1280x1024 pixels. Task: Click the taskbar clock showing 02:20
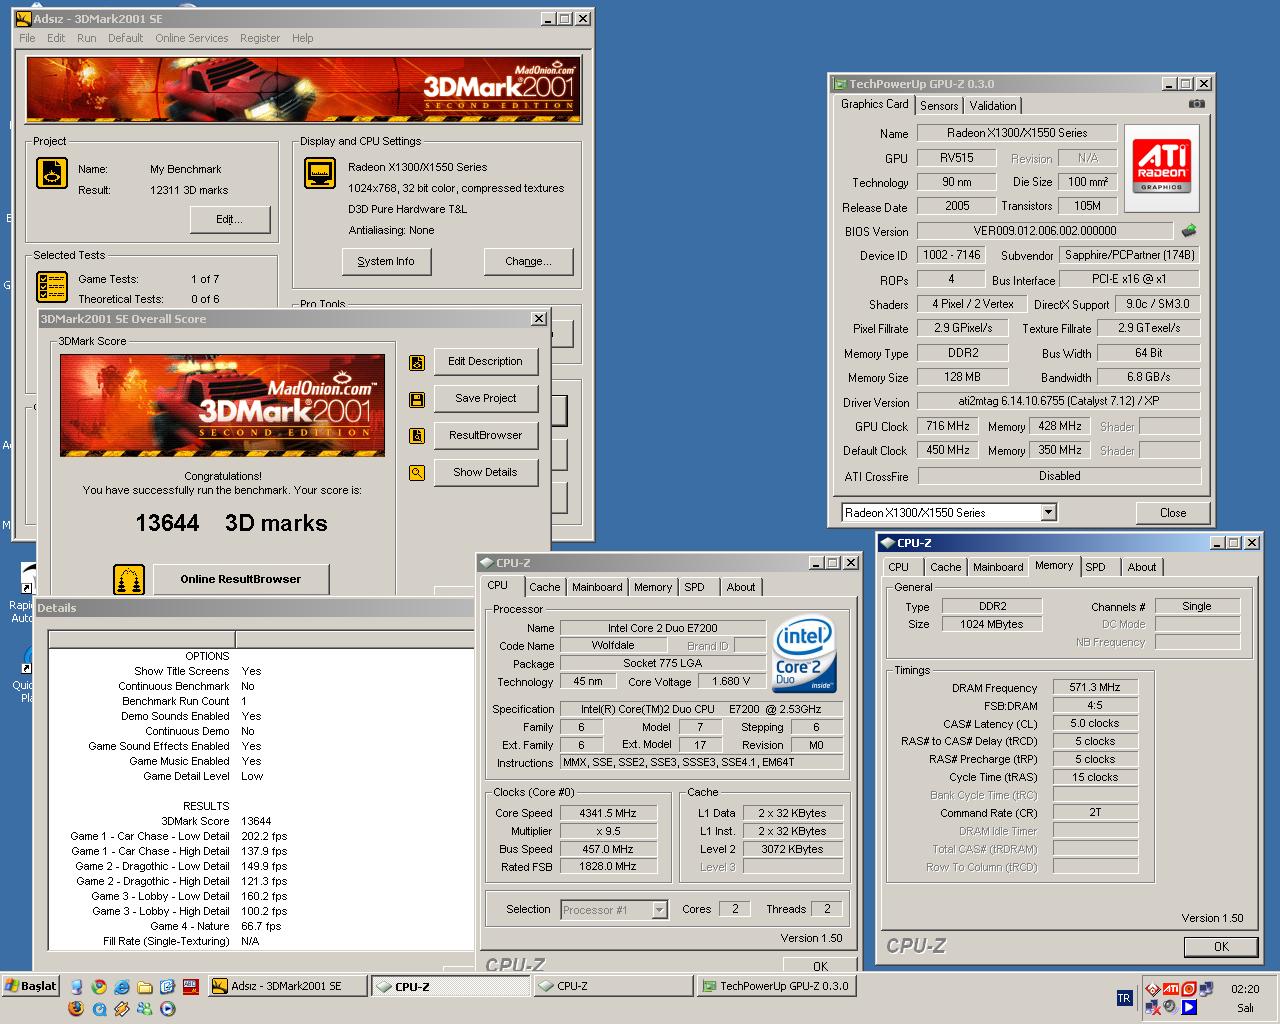[x=1245, y=989]
